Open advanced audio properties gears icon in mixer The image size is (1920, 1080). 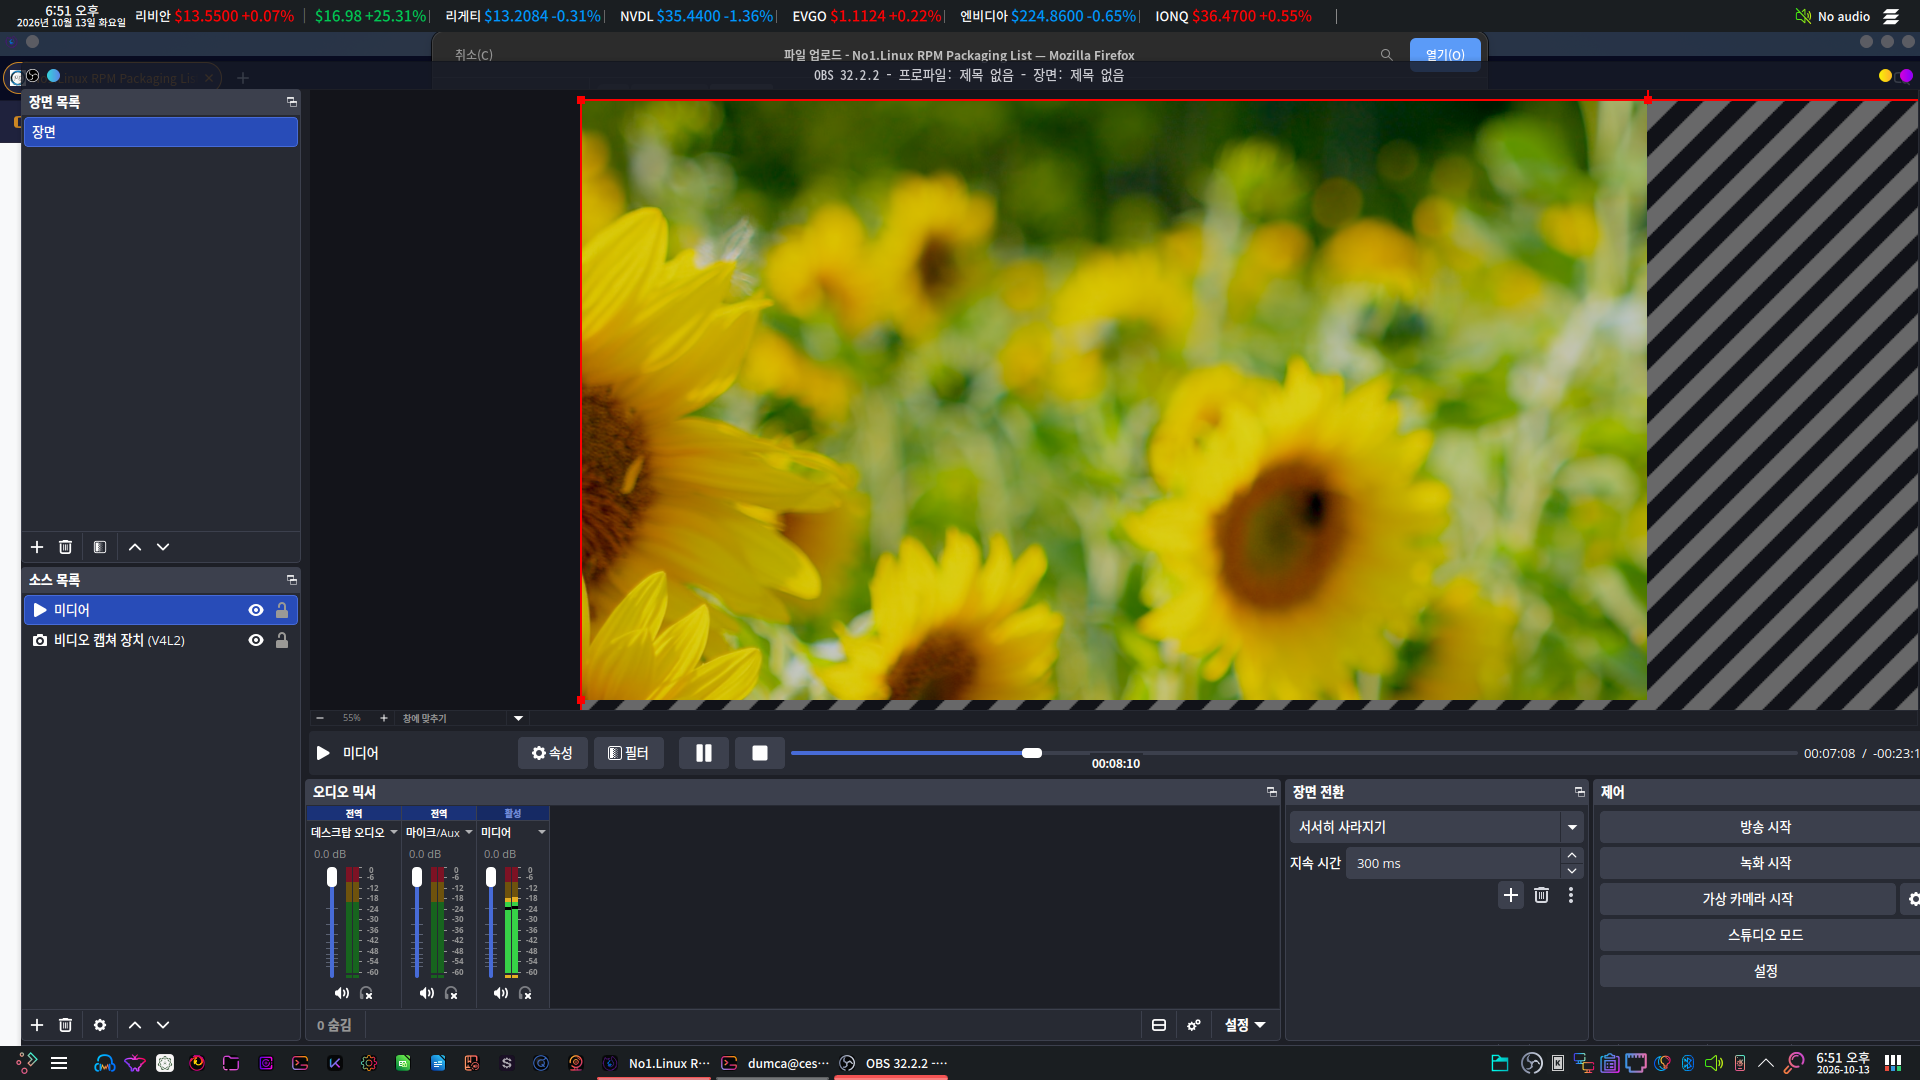pos(1194,1025)
